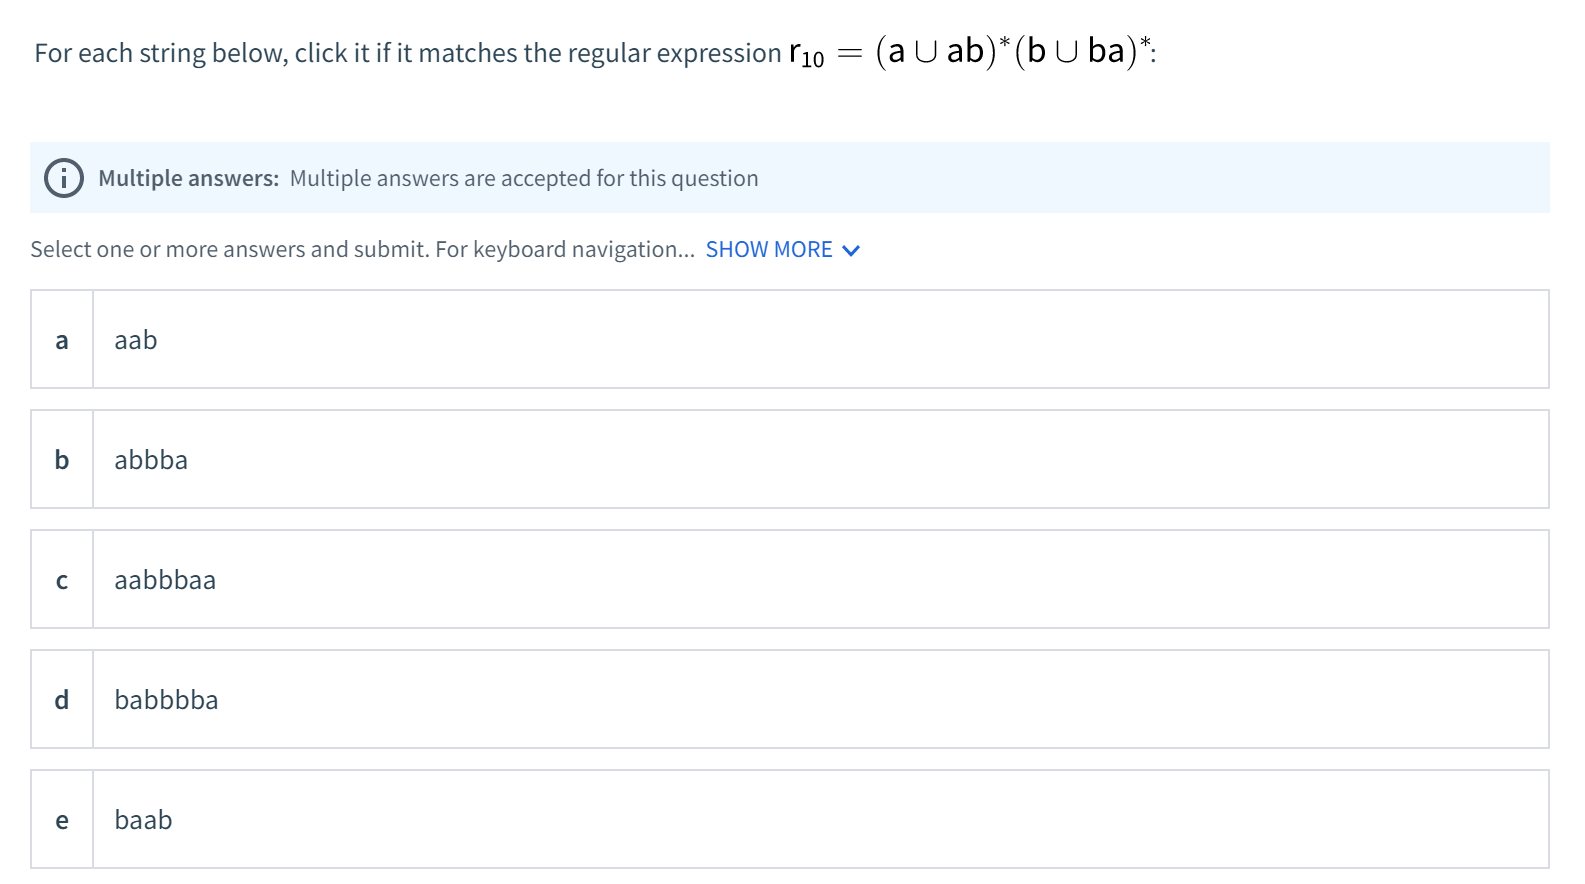The image size is (1585, 884).
Task: Click the SHOW MORE link
Action: click(x=768, y=249)
